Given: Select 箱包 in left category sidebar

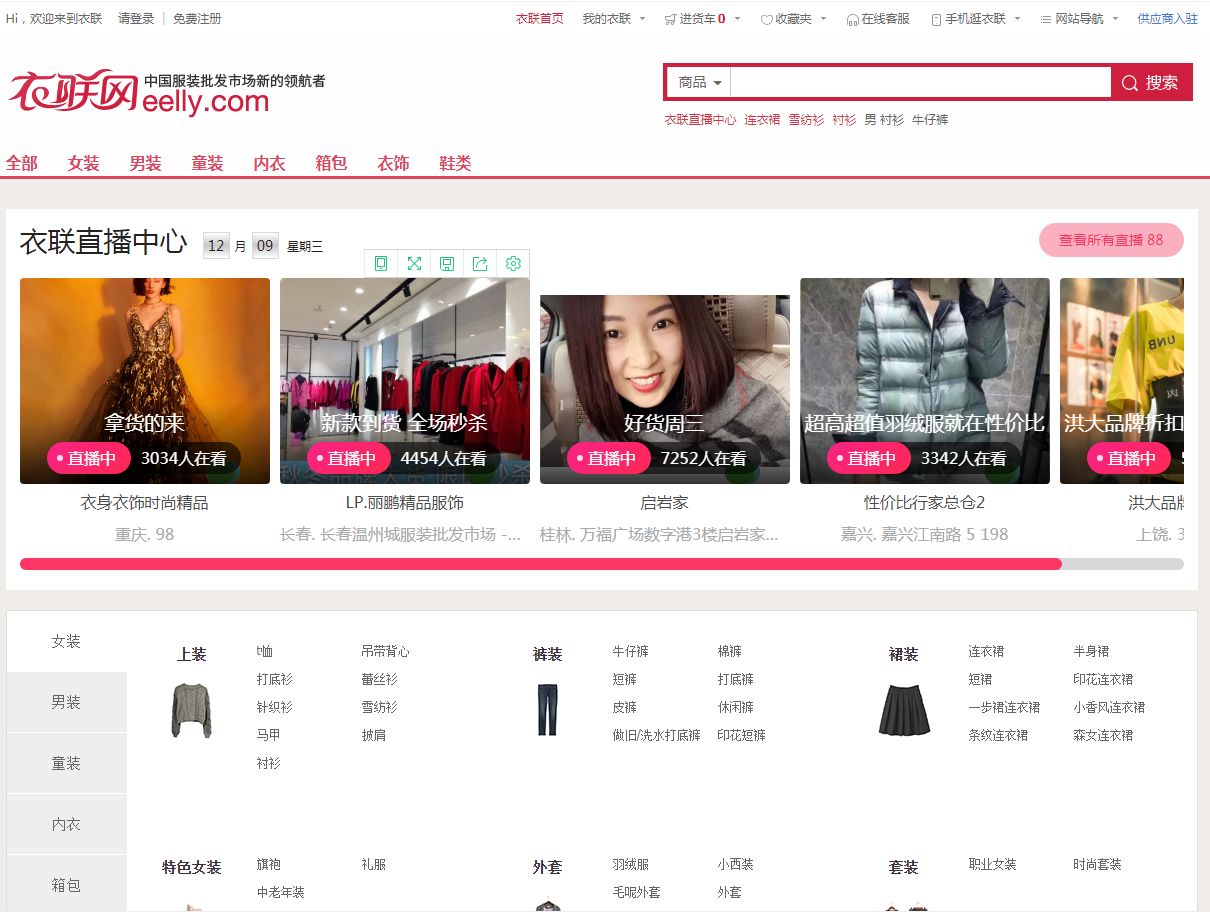Looking at the screenshot, I should pyautogui.click(x=67, y=886).
